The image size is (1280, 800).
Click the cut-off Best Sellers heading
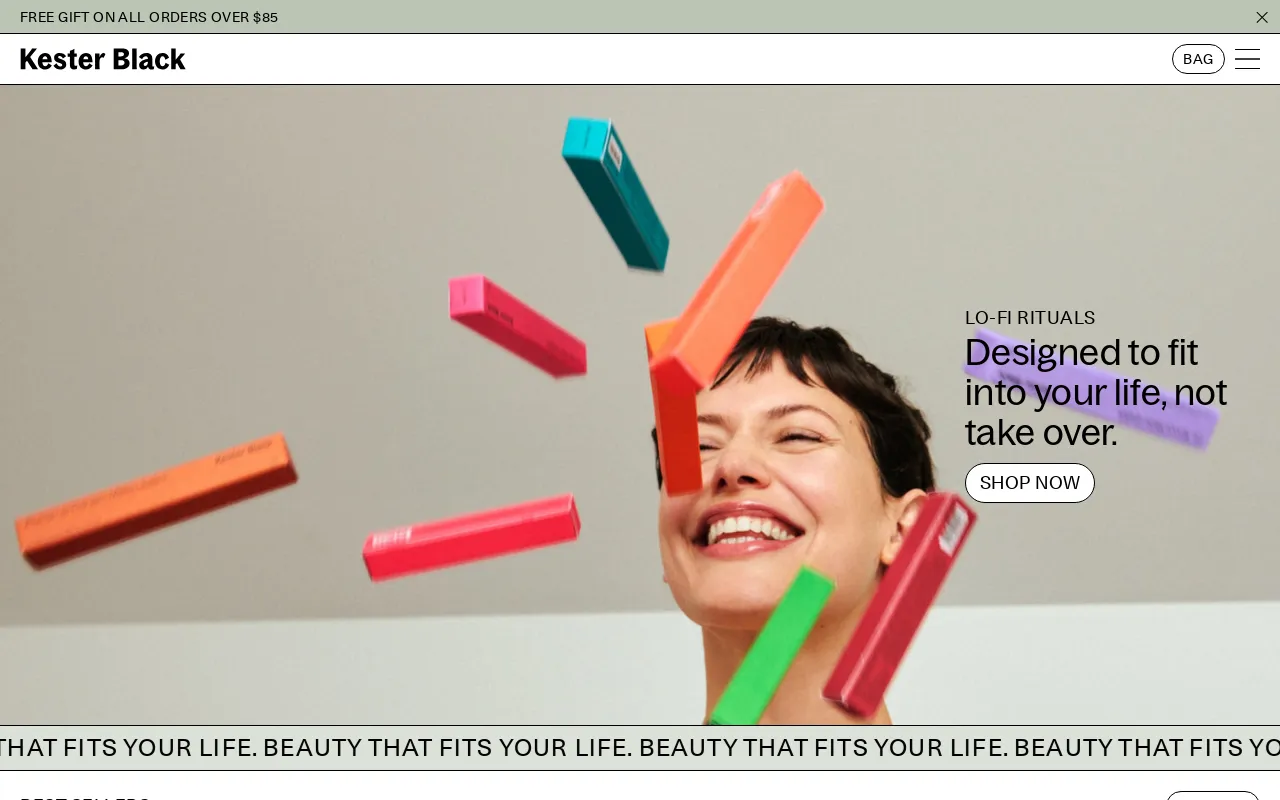(x=85, y=796)
